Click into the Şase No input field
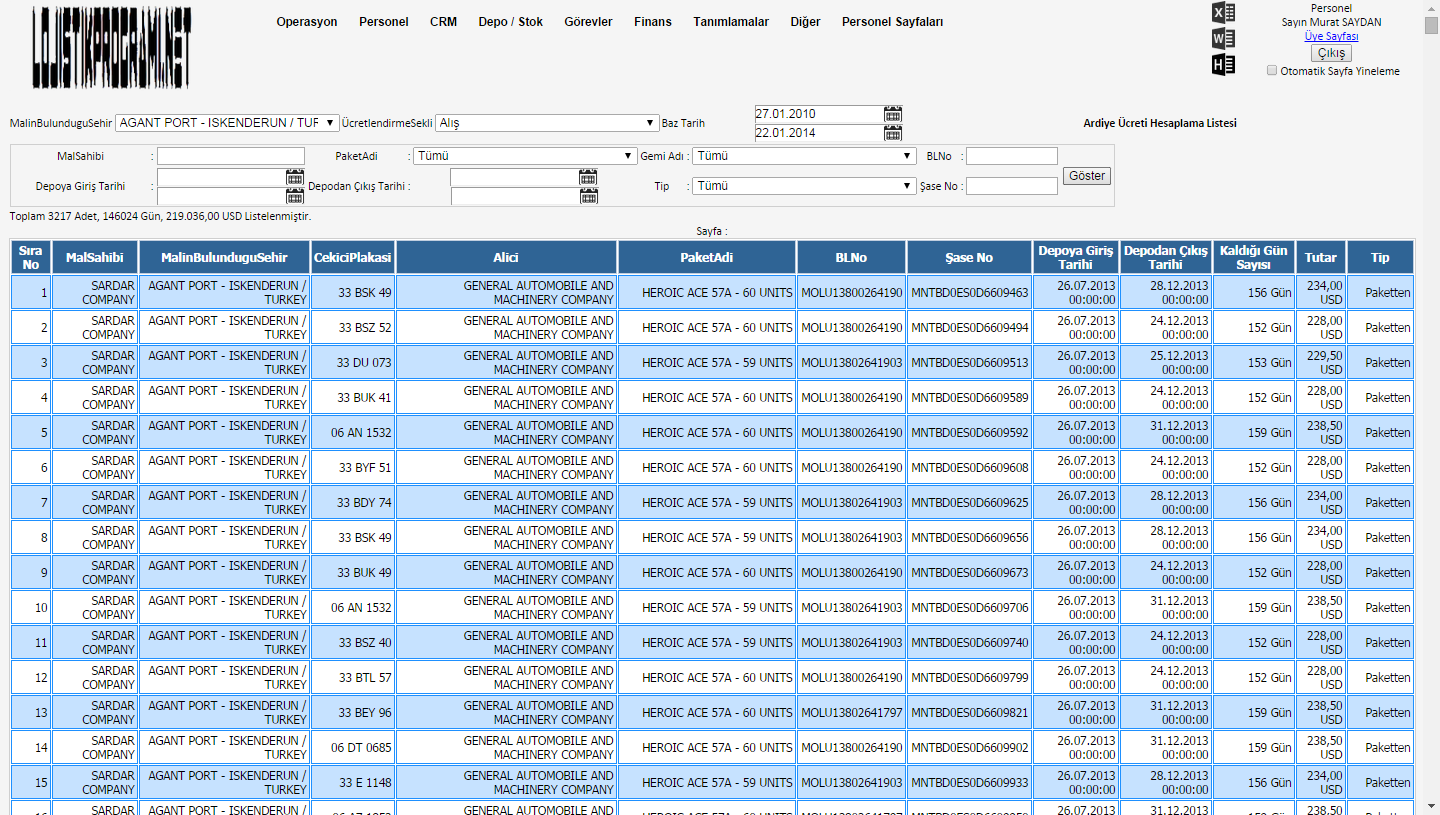Screen dimensions: 1440x815 click(x=1012, y=186)
